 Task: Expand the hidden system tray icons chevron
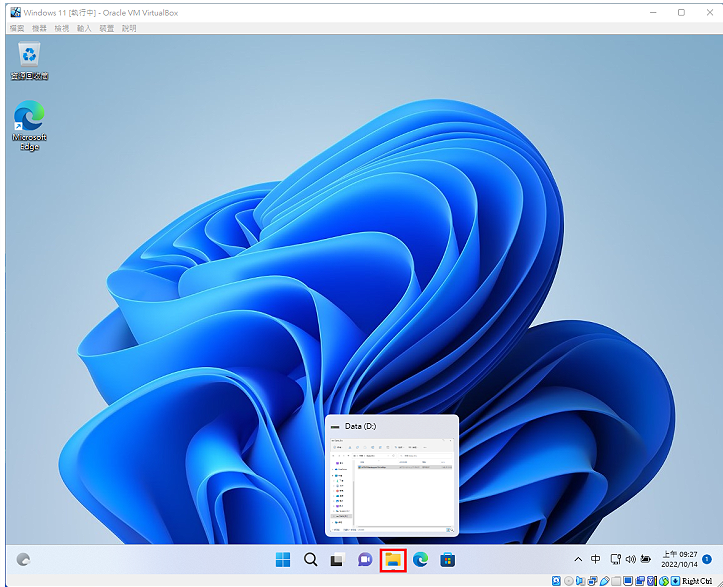(578, 559)
